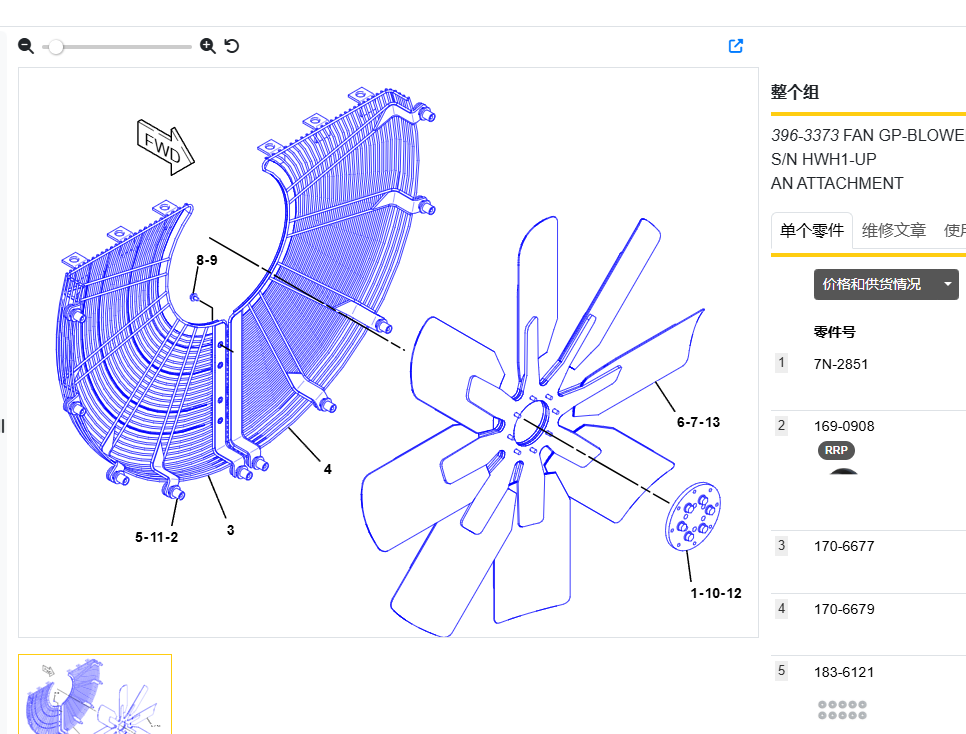Click callout label 5-11-2 on the diagram
Screen dimensions: 966x734
click(x=157, y=537)
